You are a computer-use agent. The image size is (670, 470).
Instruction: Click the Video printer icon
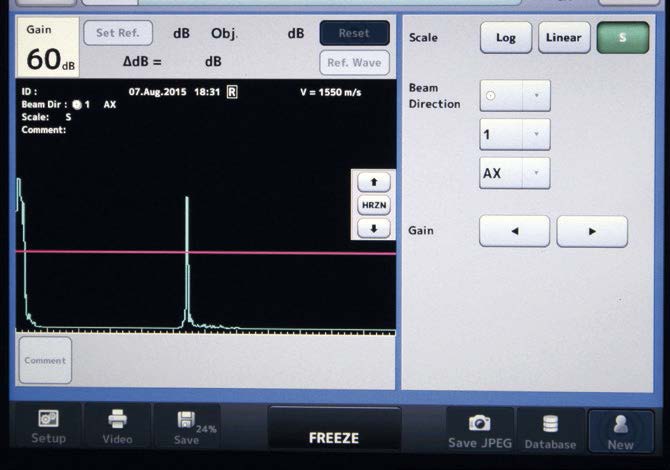(x=117, y=426)
